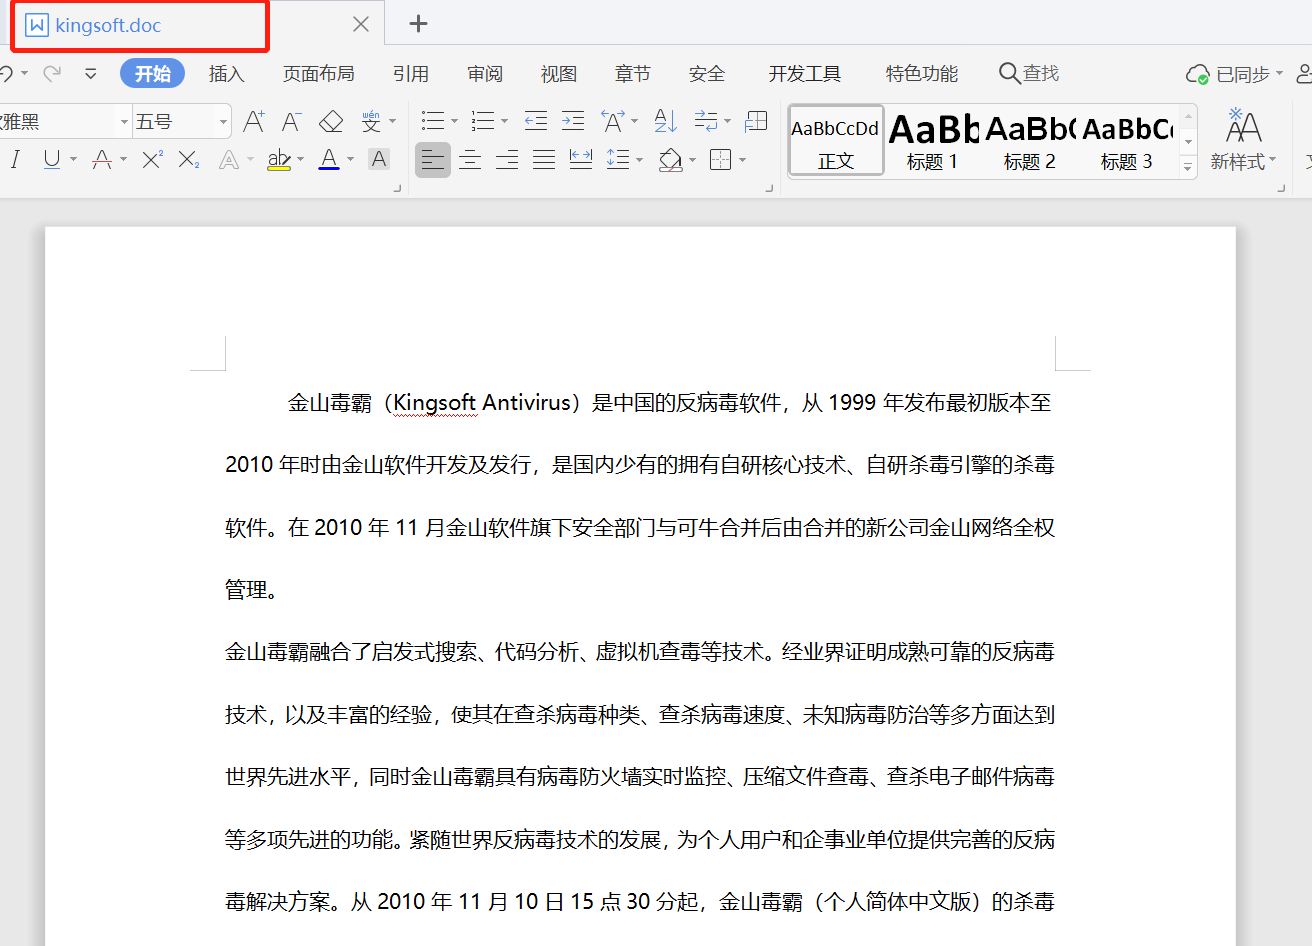The width and height of the screenshot is (1312, 946).
Task: Click 查找 search button
Action: tap(1029, 73)
